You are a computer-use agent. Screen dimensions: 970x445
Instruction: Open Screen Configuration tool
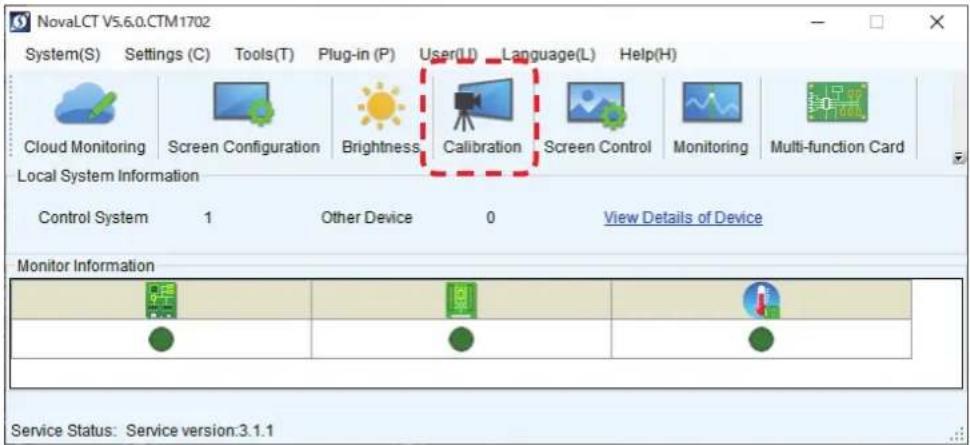pyautogui.click(x=244, y=119)
